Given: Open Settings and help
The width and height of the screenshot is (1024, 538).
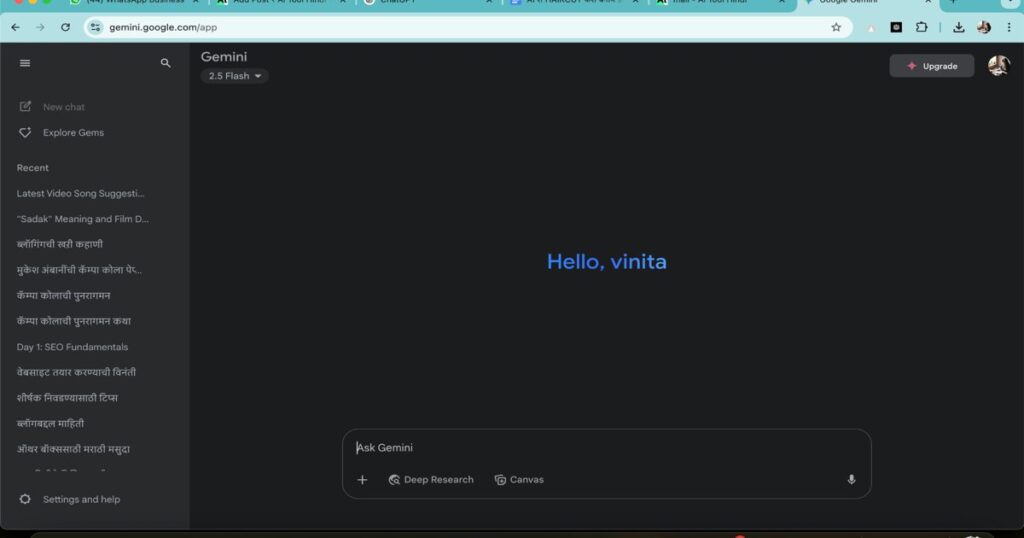Looking at the screenshot, I should coord(69,499).
